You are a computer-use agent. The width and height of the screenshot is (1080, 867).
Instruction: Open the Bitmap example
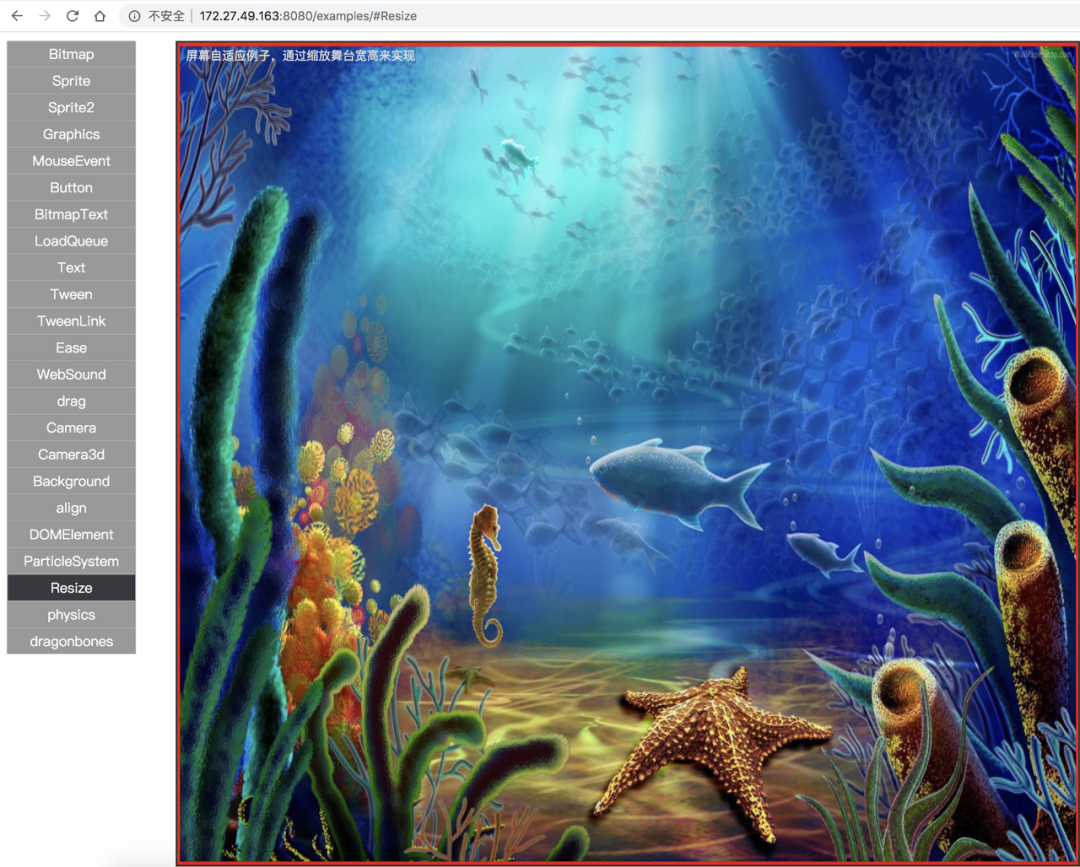71,54
